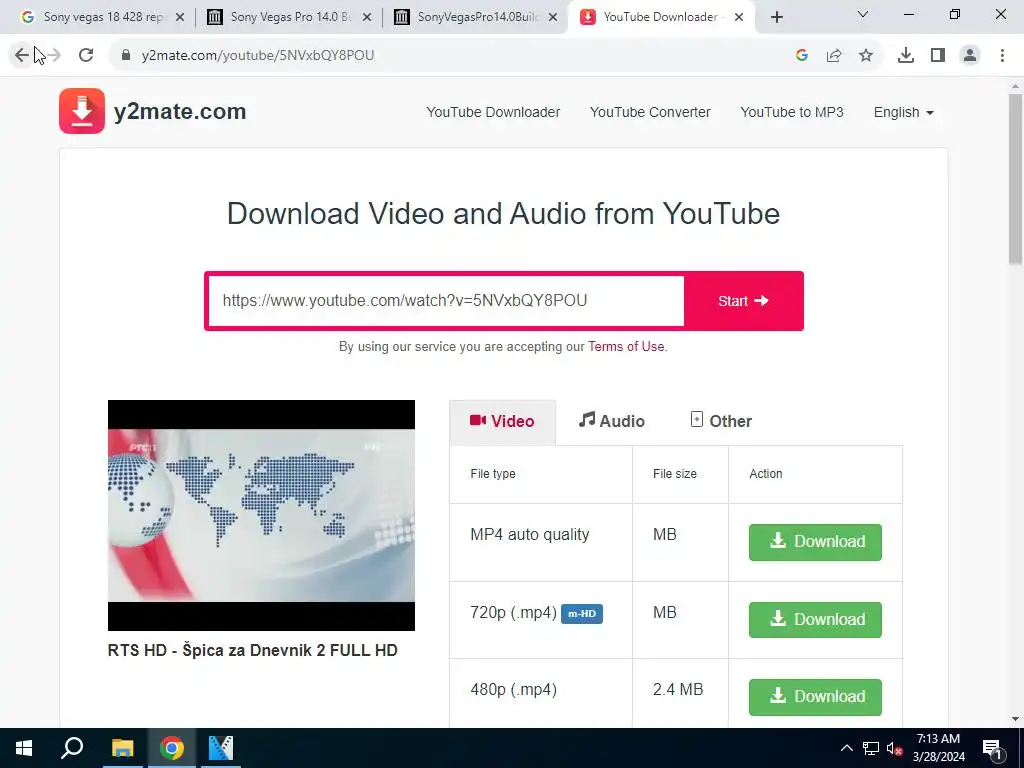The image size is (1024, 768).
Task: Click the y2mate.com site title
Action: point(180,112)
